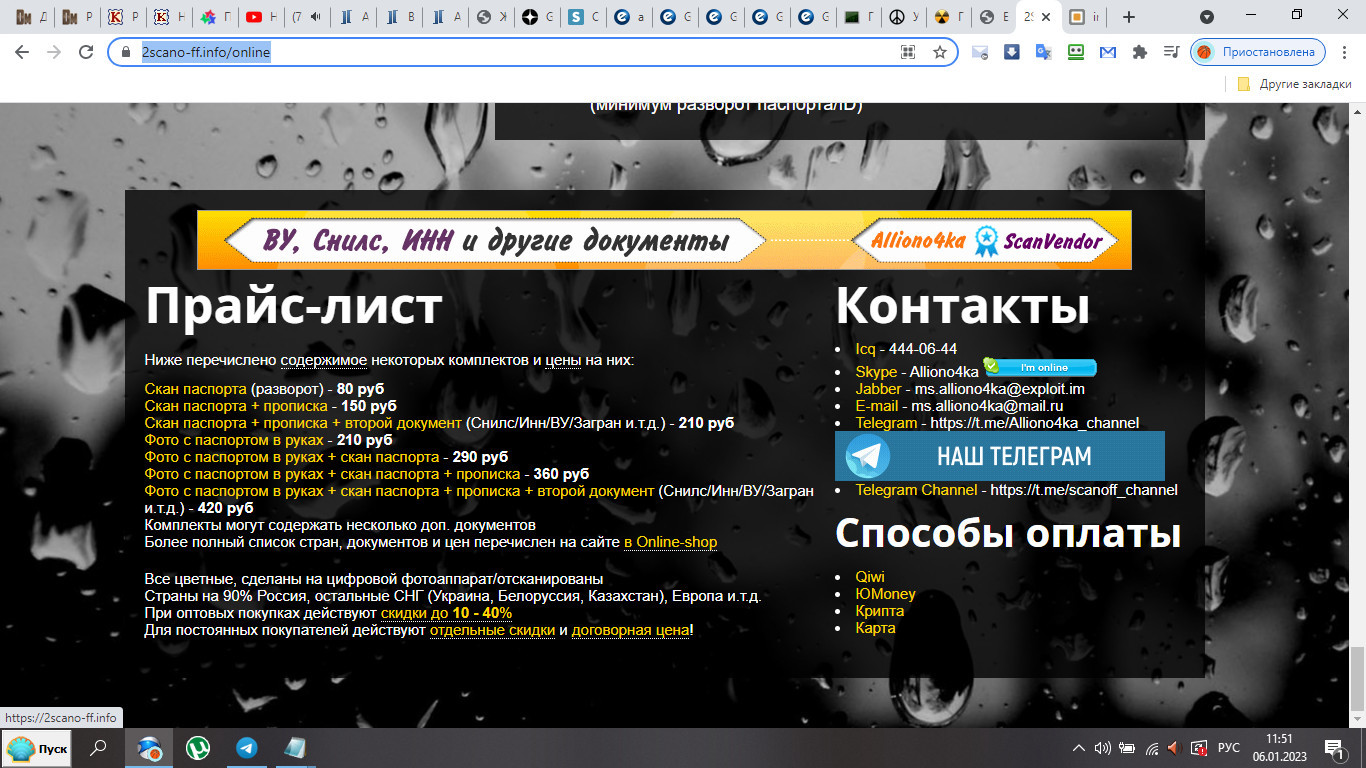Open uTorrent from the taskbar
1366x768 pixels.
(198, 748)
